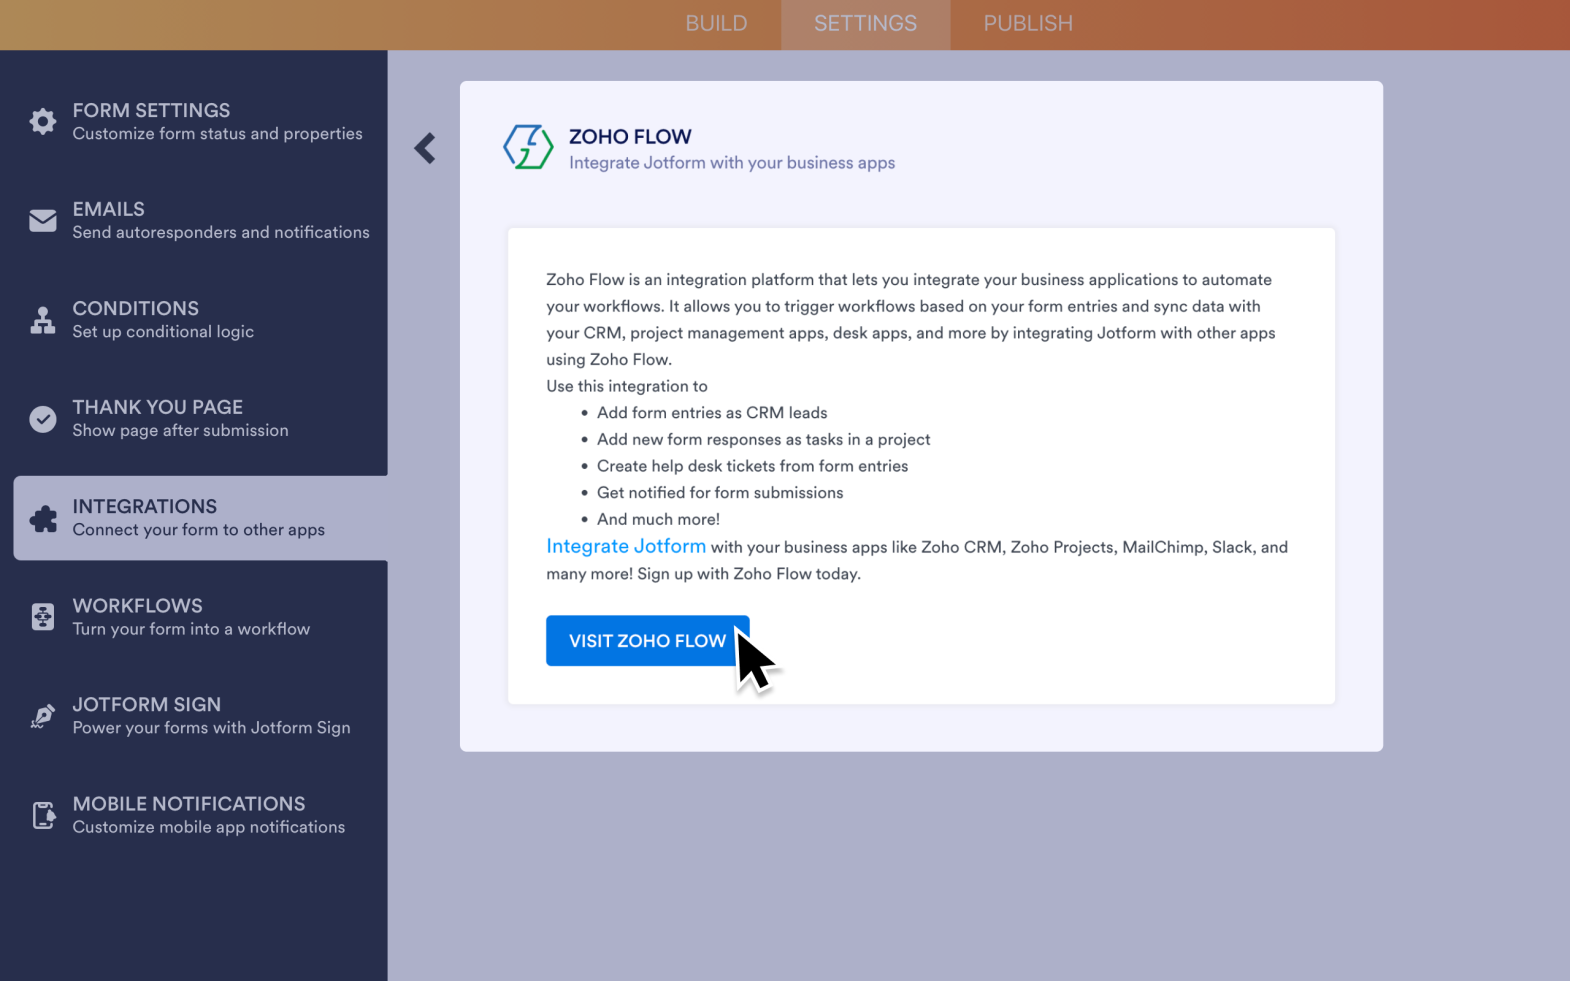
Task: Follow the Integrate Jotform link
Action: 625,546
